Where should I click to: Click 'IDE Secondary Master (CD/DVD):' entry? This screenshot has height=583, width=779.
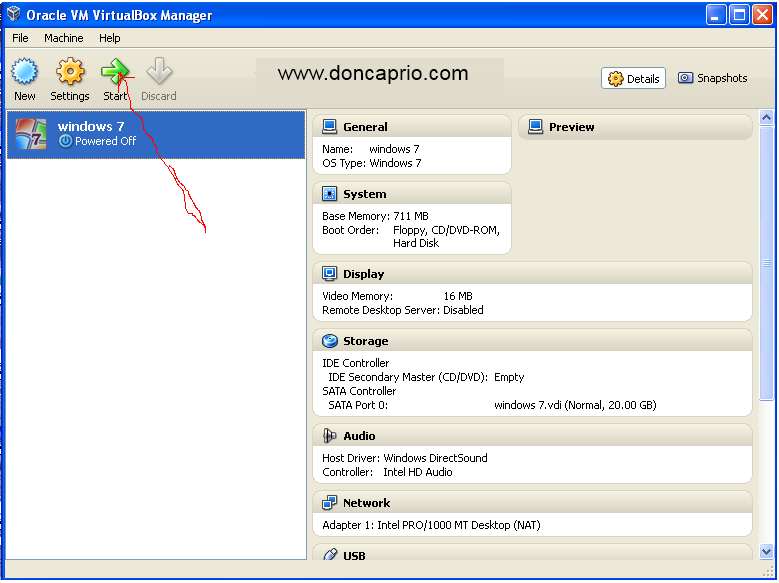408,377
